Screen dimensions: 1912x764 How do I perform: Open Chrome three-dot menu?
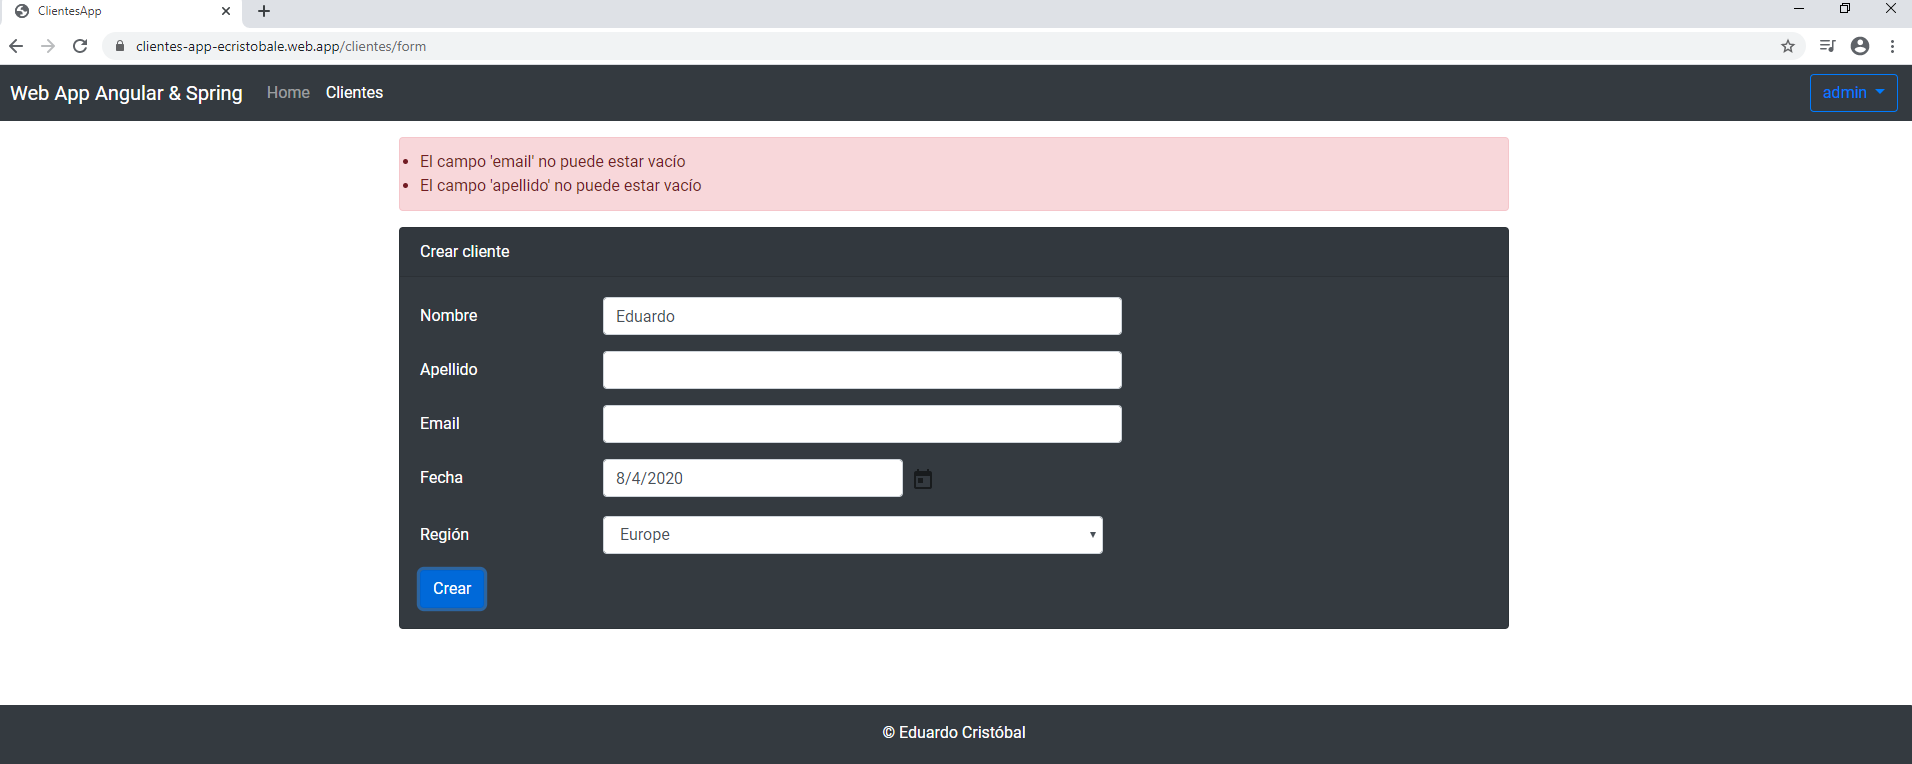pos(1892,46)
